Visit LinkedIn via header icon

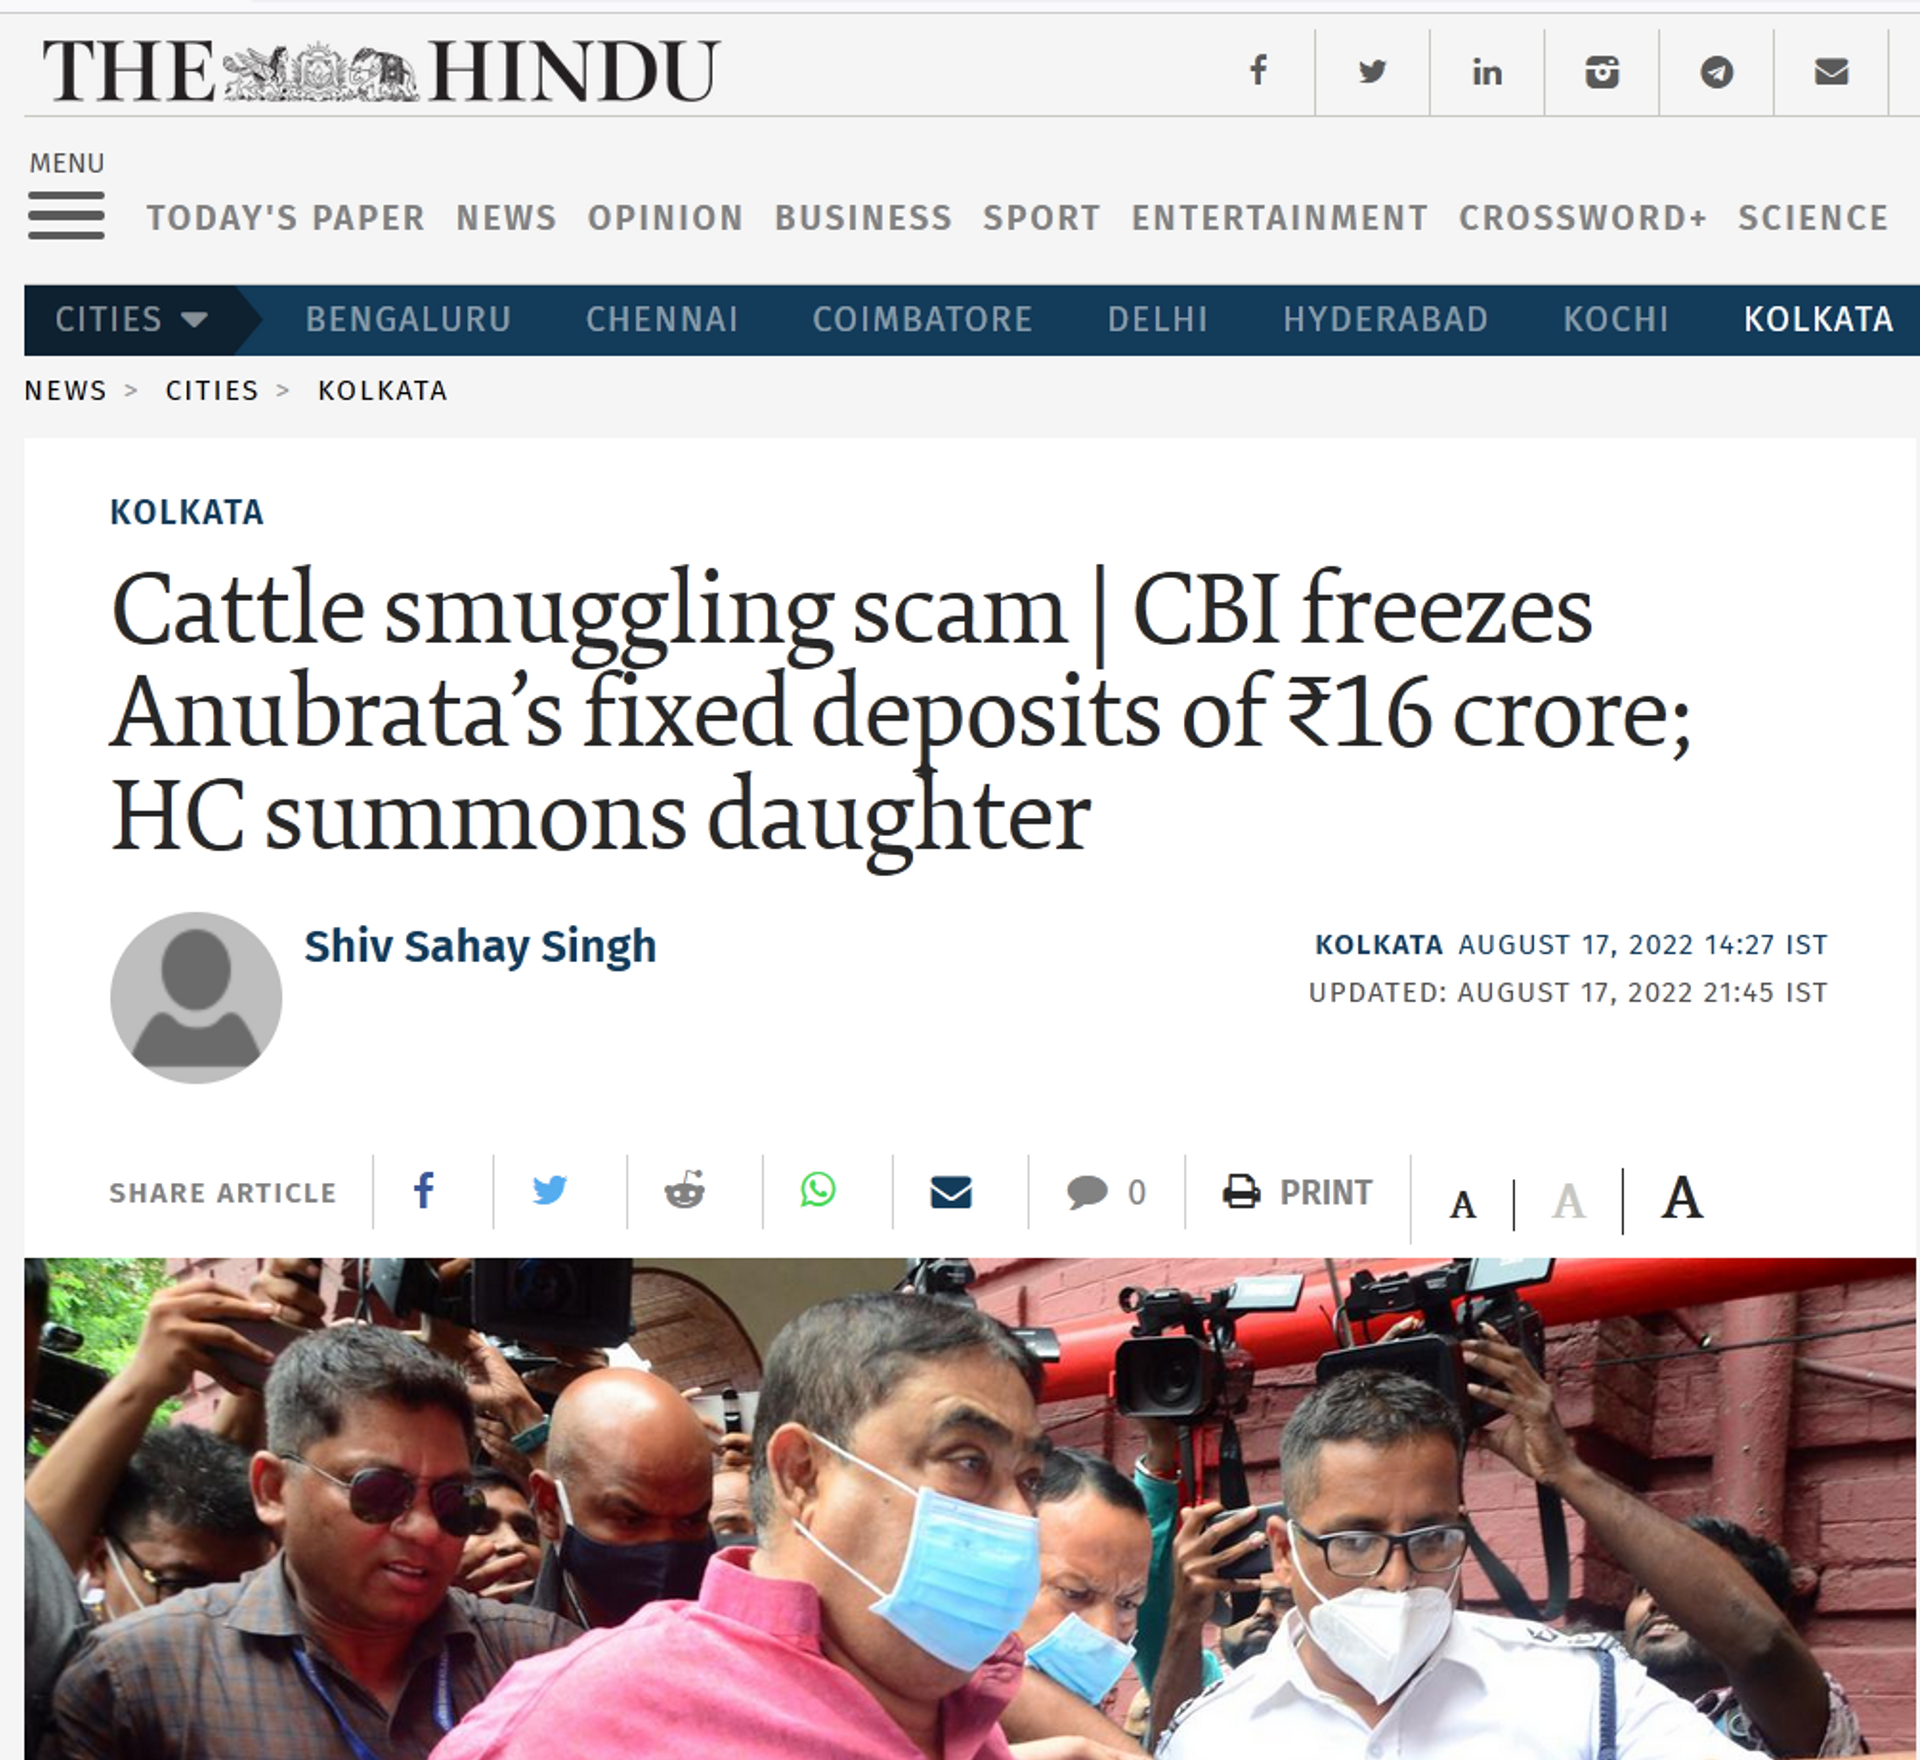point(1487,72)
